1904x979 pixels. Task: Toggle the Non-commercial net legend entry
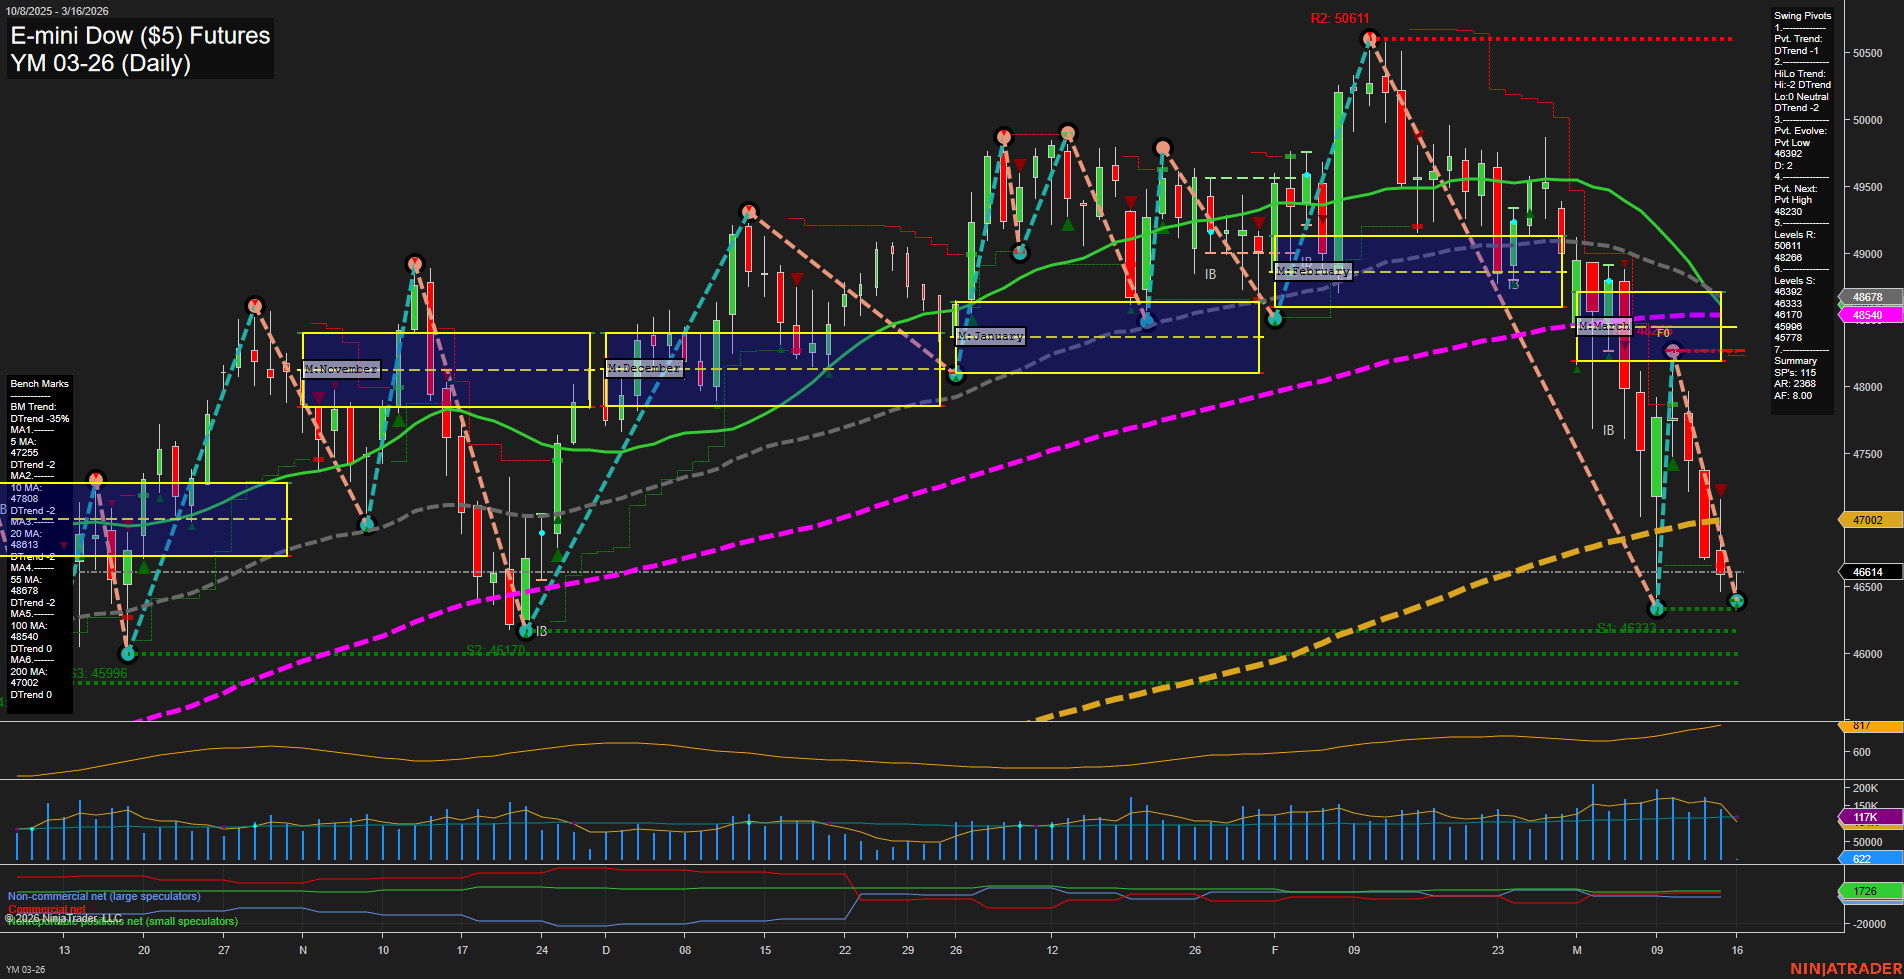point(102,896)
